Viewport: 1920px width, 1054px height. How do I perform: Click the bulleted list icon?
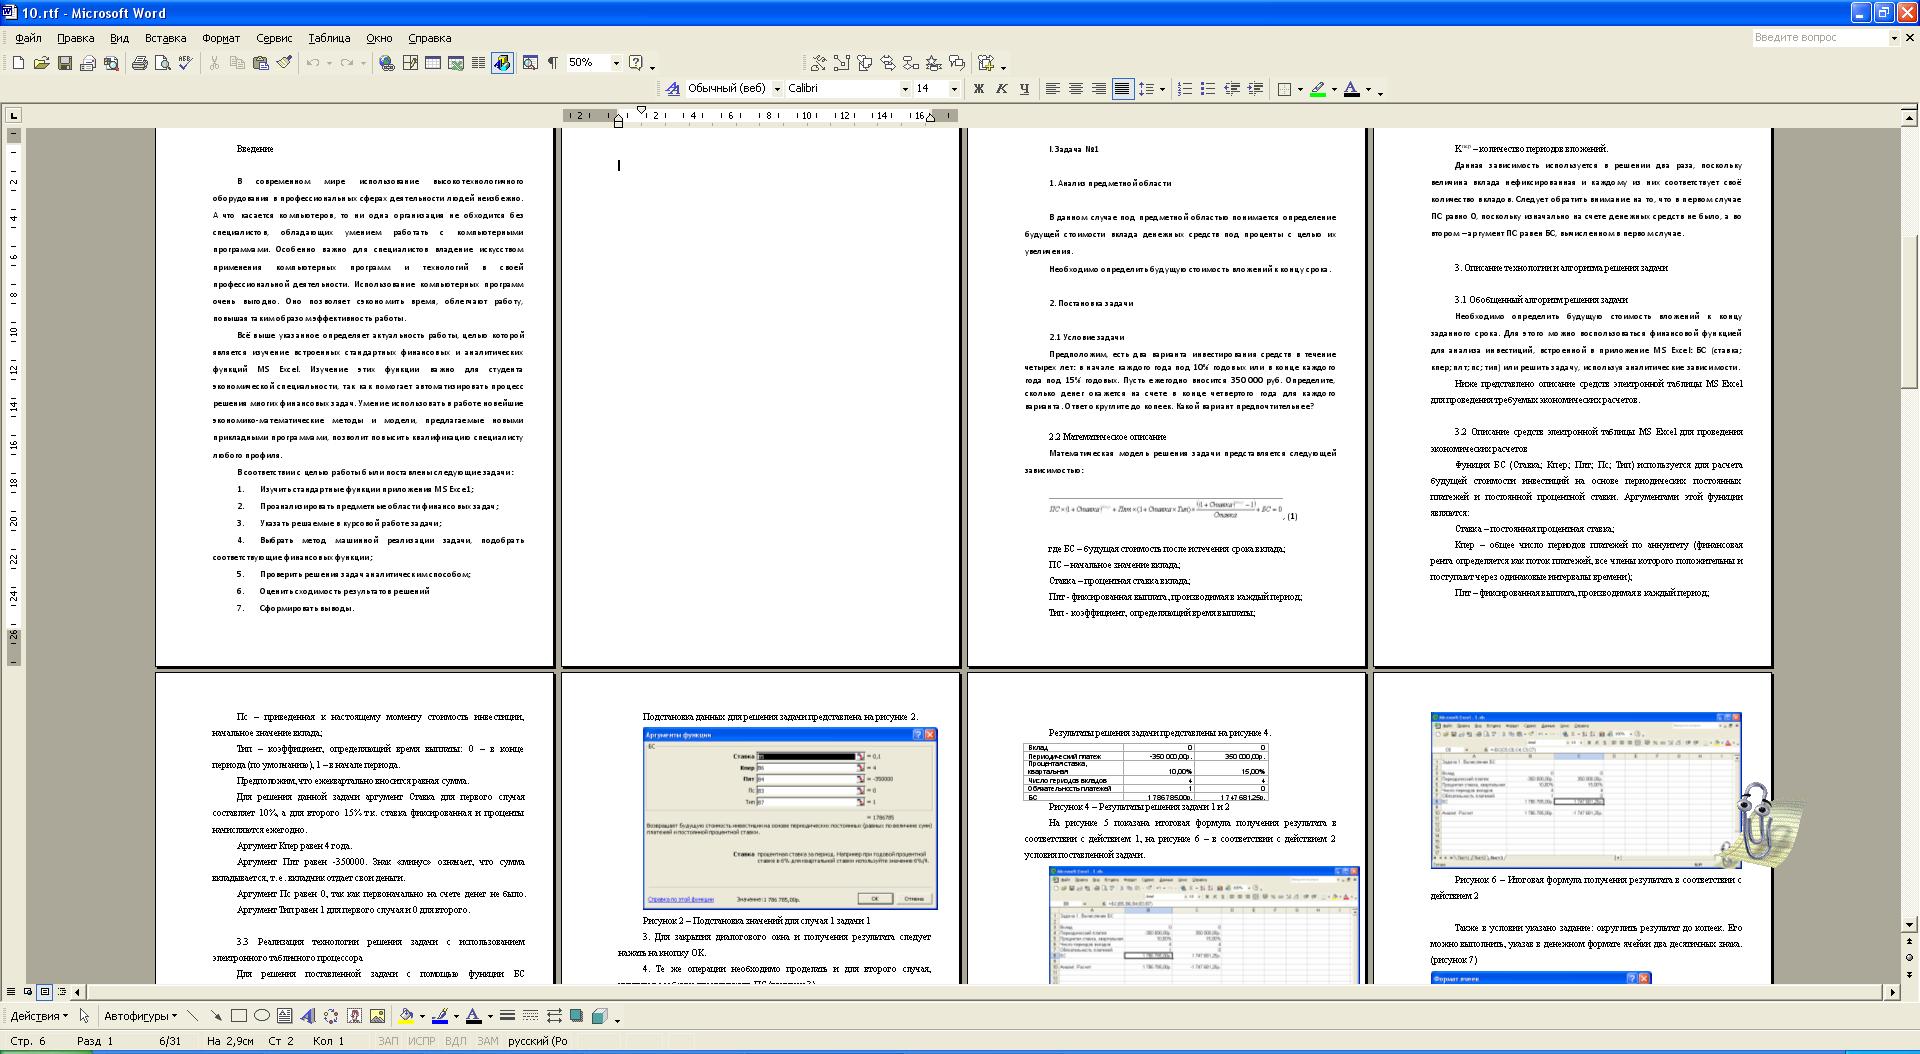(1208, 89)
